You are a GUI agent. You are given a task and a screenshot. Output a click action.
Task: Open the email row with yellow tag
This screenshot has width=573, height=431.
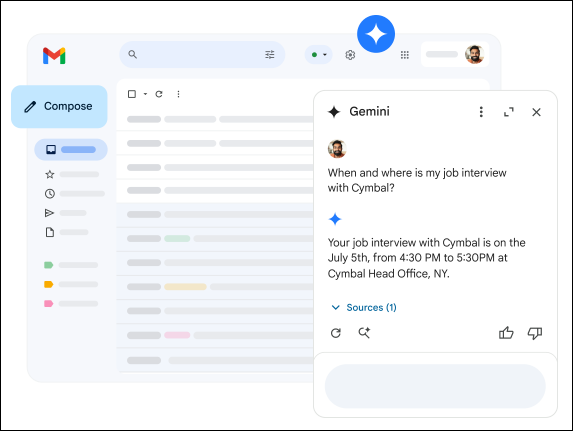coord(216,287)
